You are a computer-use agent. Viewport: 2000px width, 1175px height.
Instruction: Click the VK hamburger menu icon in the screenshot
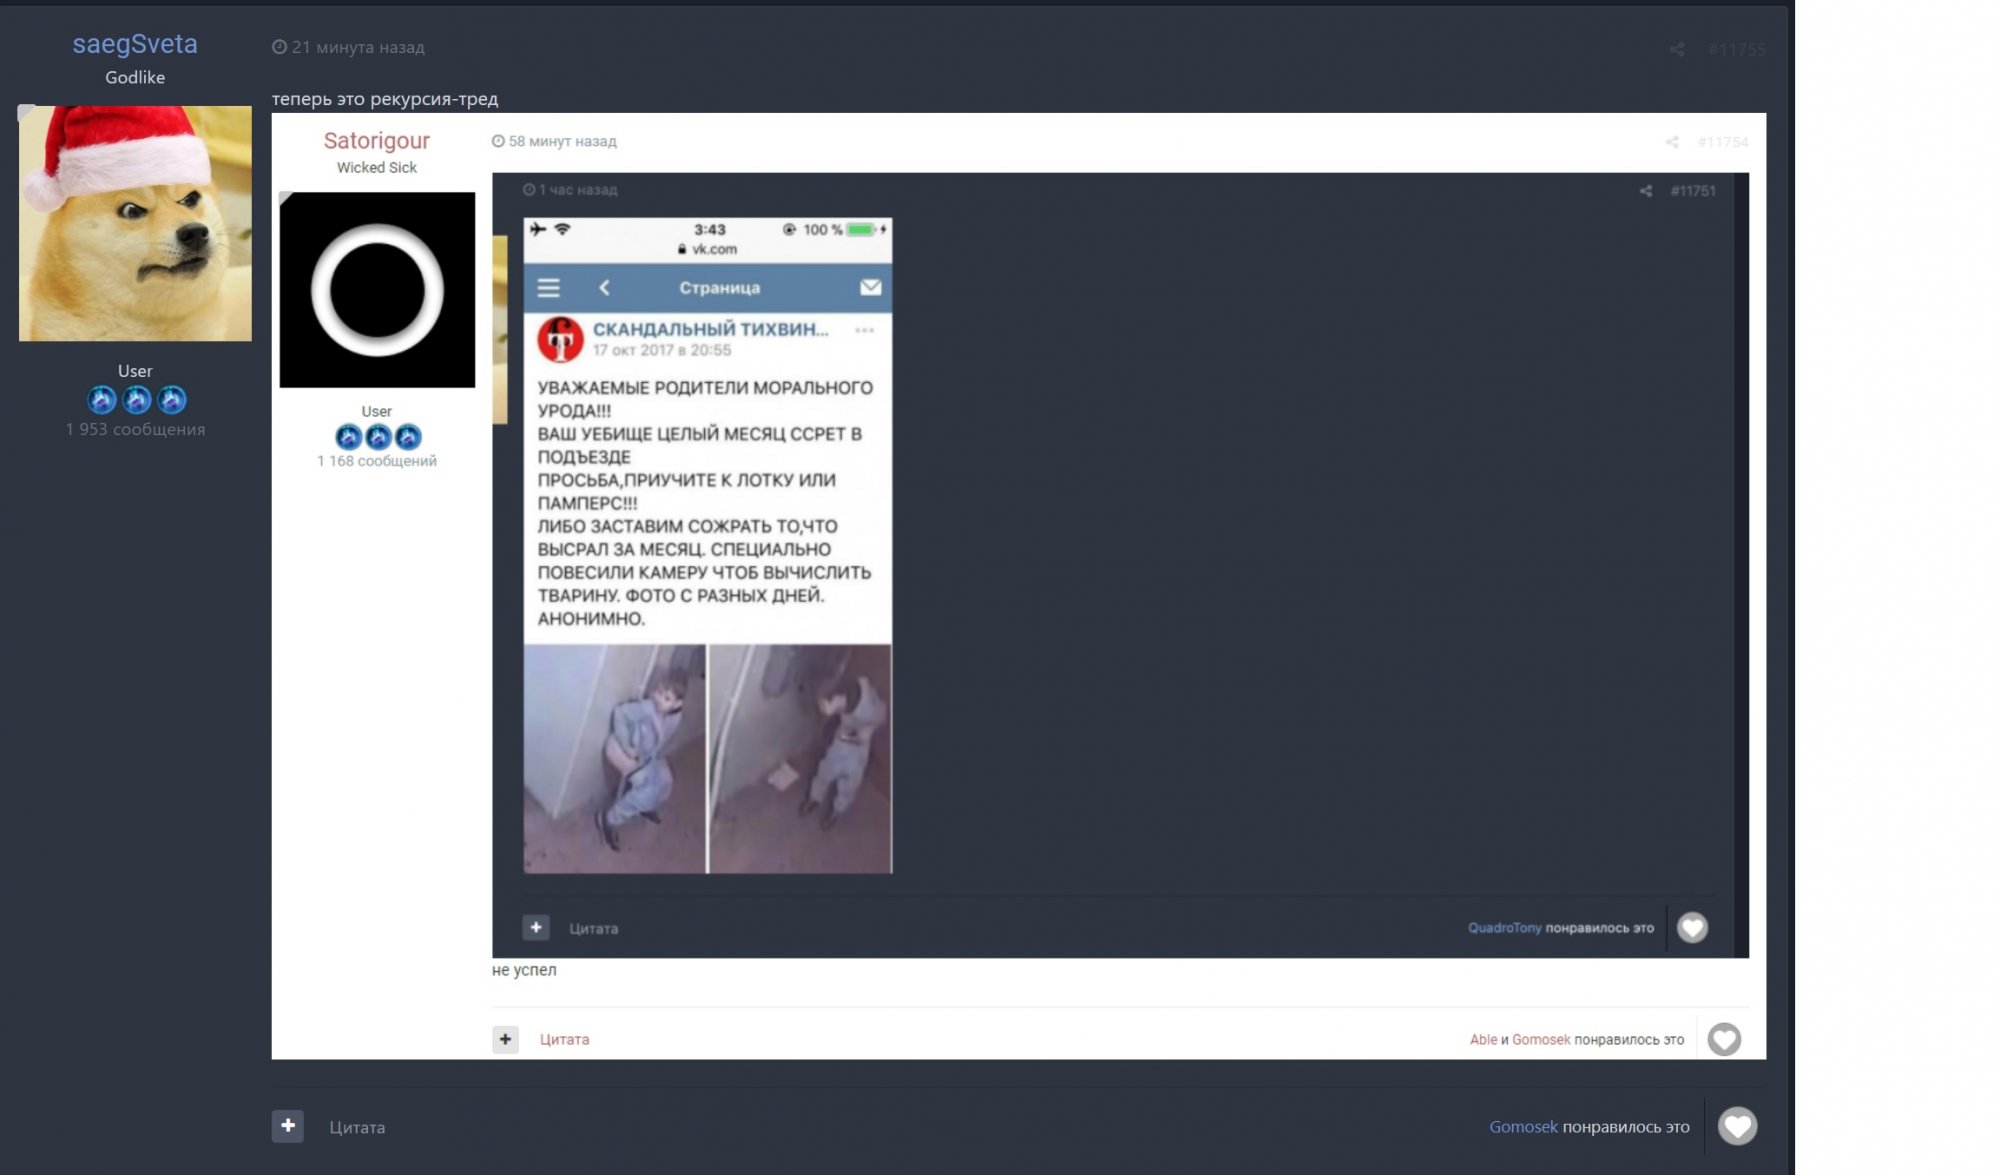pyautogui.click(x=548, y=288)
